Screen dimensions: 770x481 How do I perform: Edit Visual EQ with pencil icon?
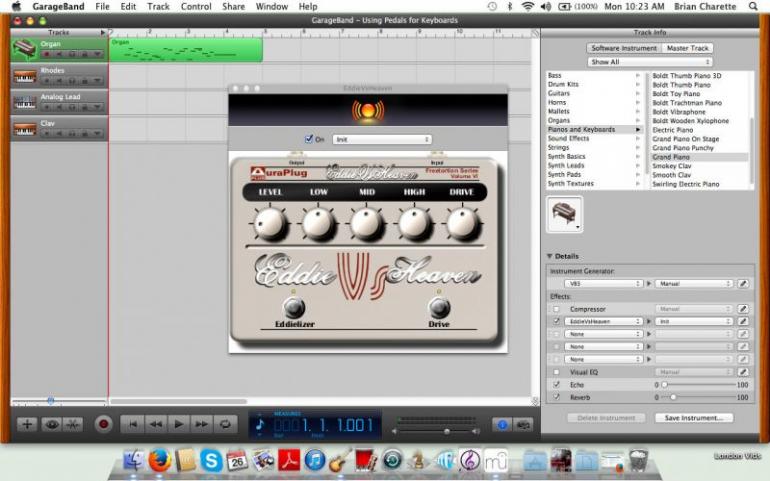743,372
